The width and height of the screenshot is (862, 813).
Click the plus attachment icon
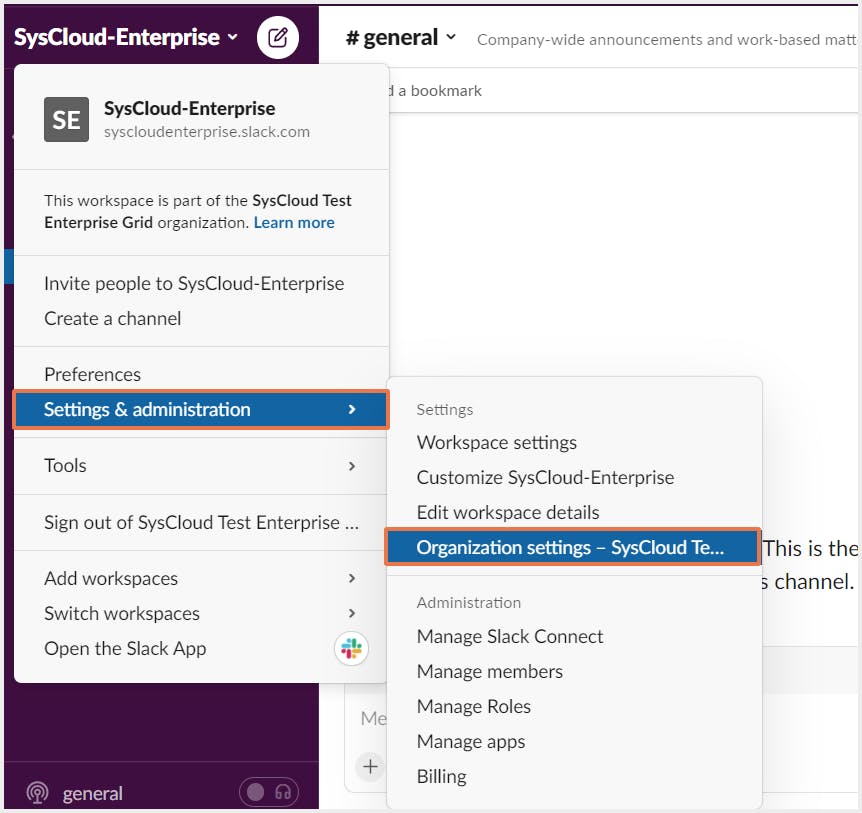click(x=371, y=766)
